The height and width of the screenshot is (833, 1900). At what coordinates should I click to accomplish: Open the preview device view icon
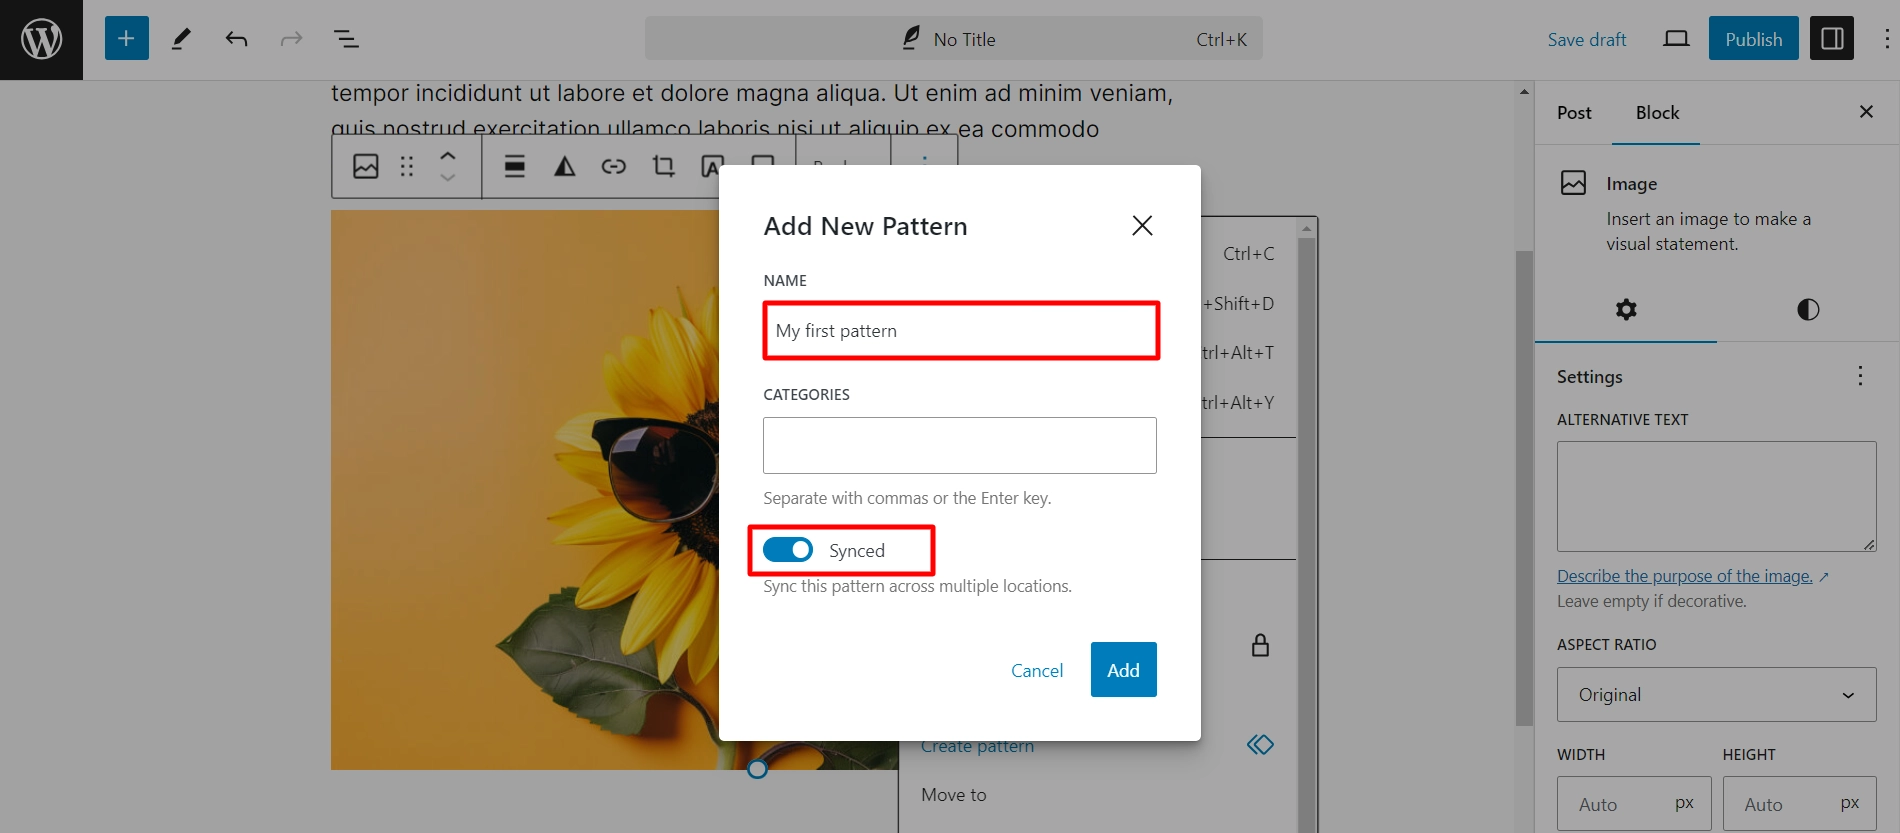[x=1676, y=39]
